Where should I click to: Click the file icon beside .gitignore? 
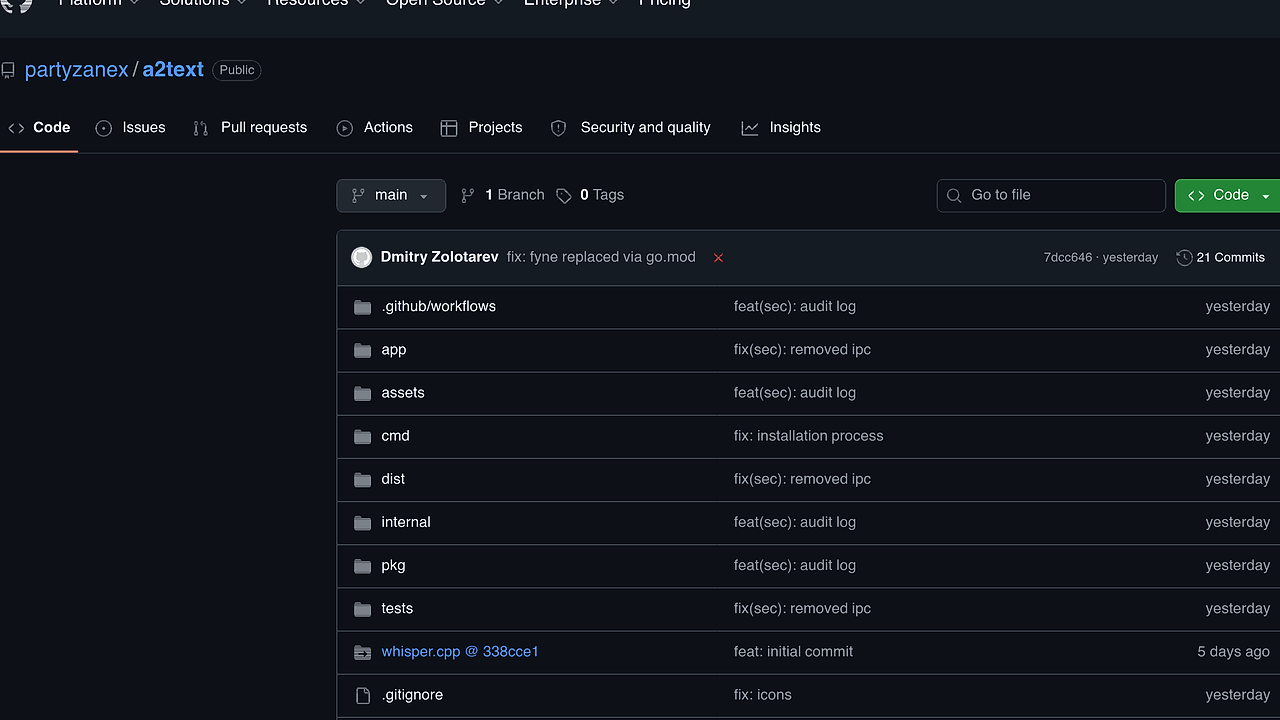click(x=362, y=695)
